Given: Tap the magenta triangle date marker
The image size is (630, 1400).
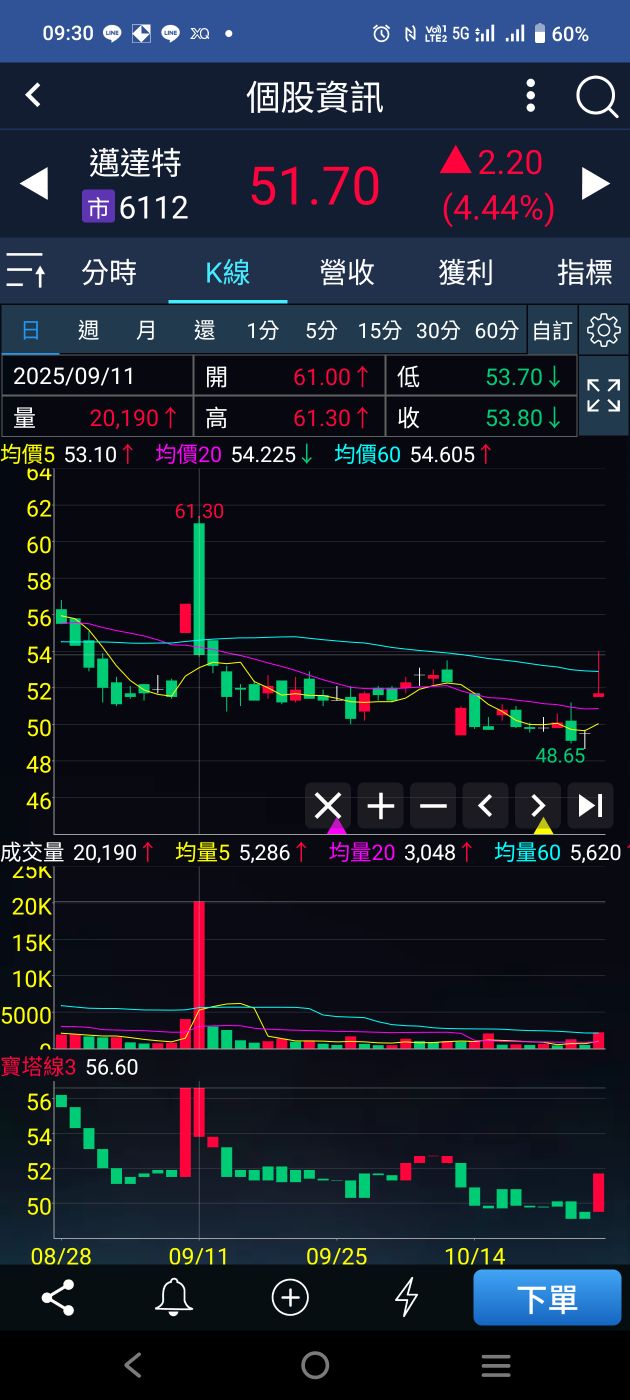Looking at the screenshot, I should click(x=337, y=826).
